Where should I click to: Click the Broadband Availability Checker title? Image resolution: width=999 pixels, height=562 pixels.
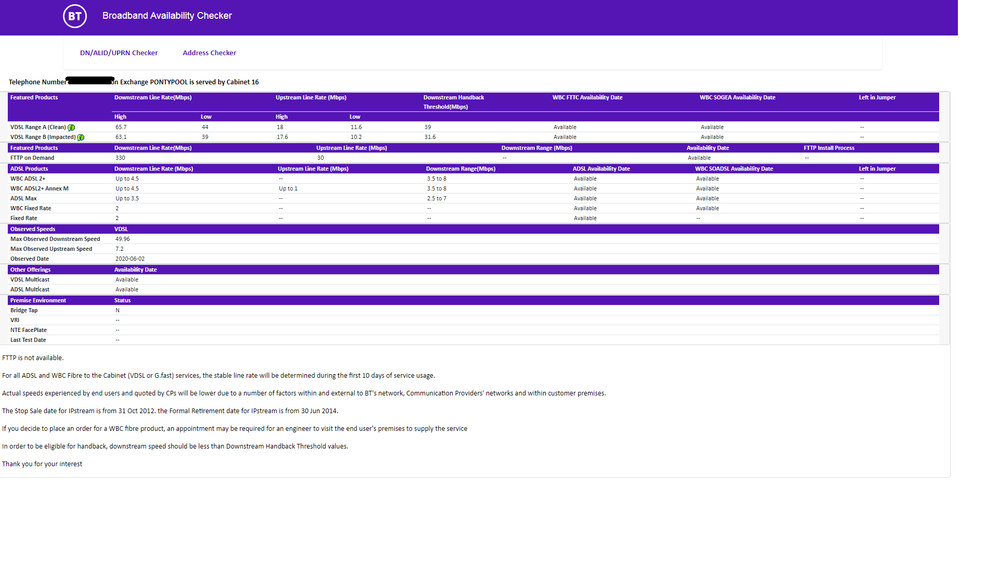(167, 16)
